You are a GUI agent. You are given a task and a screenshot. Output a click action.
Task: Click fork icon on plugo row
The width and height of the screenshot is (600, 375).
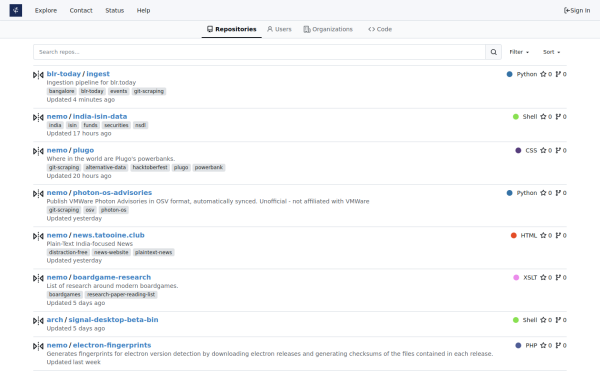(x=558, y=150)
